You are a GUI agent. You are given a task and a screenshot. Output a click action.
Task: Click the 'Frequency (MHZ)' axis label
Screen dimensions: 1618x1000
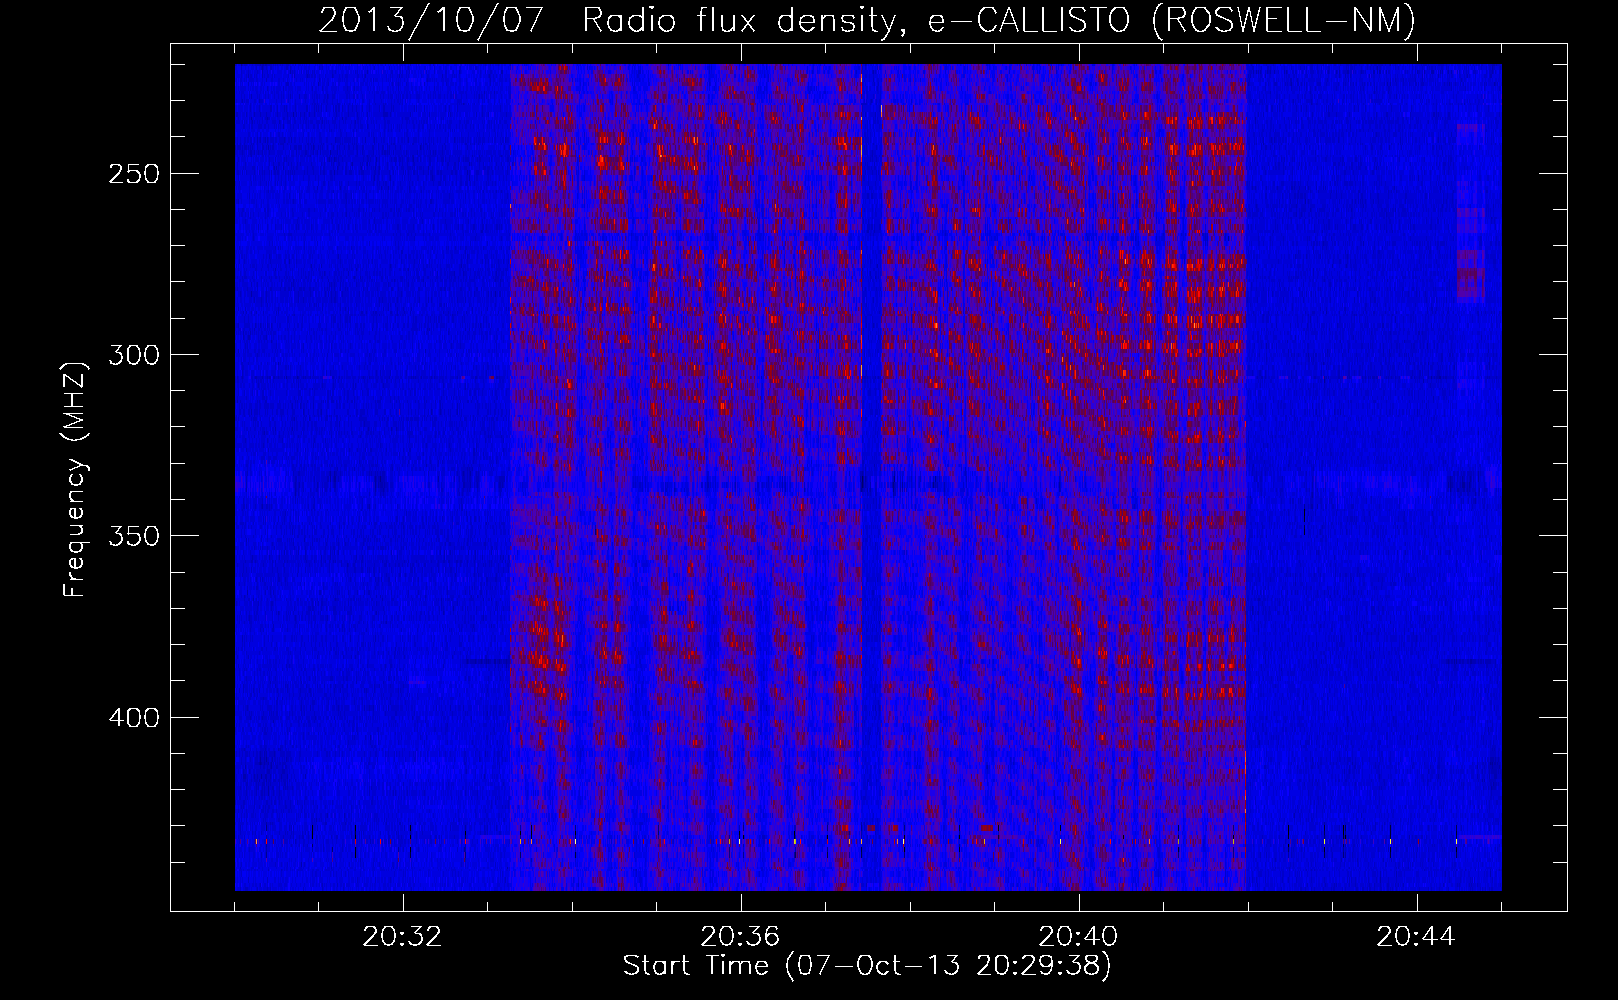(75, 479)
